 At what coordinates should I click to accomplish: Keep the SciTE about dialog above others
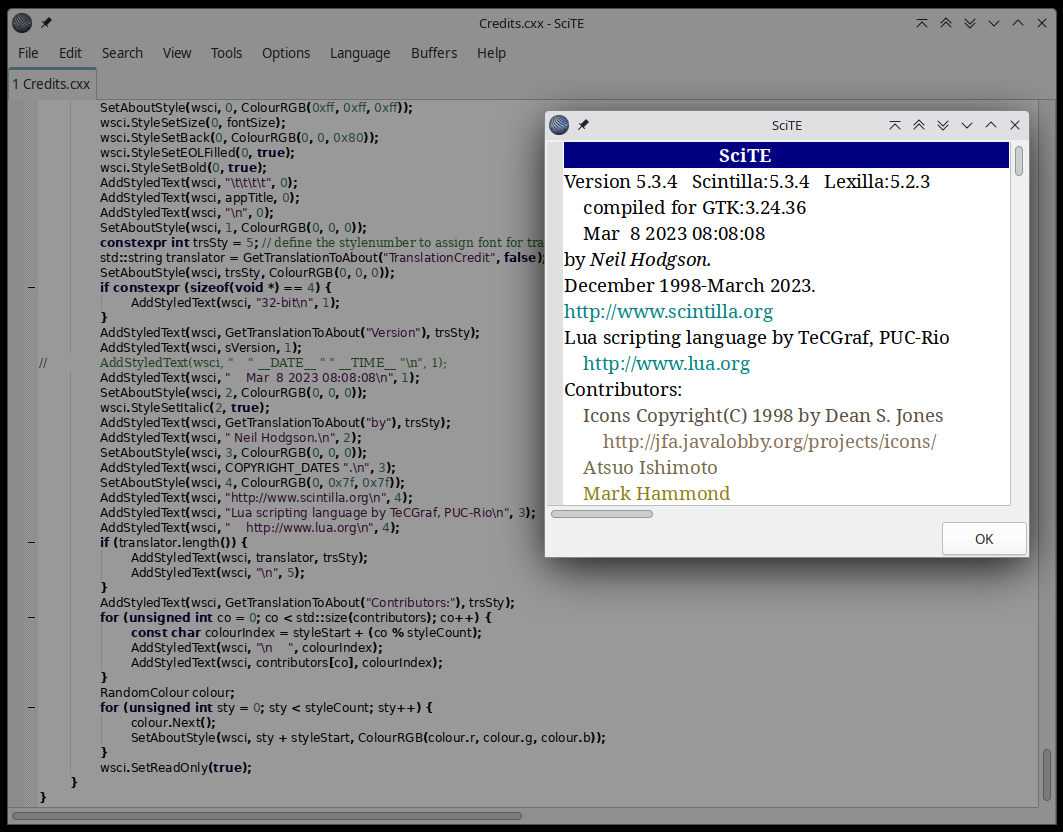919,125
